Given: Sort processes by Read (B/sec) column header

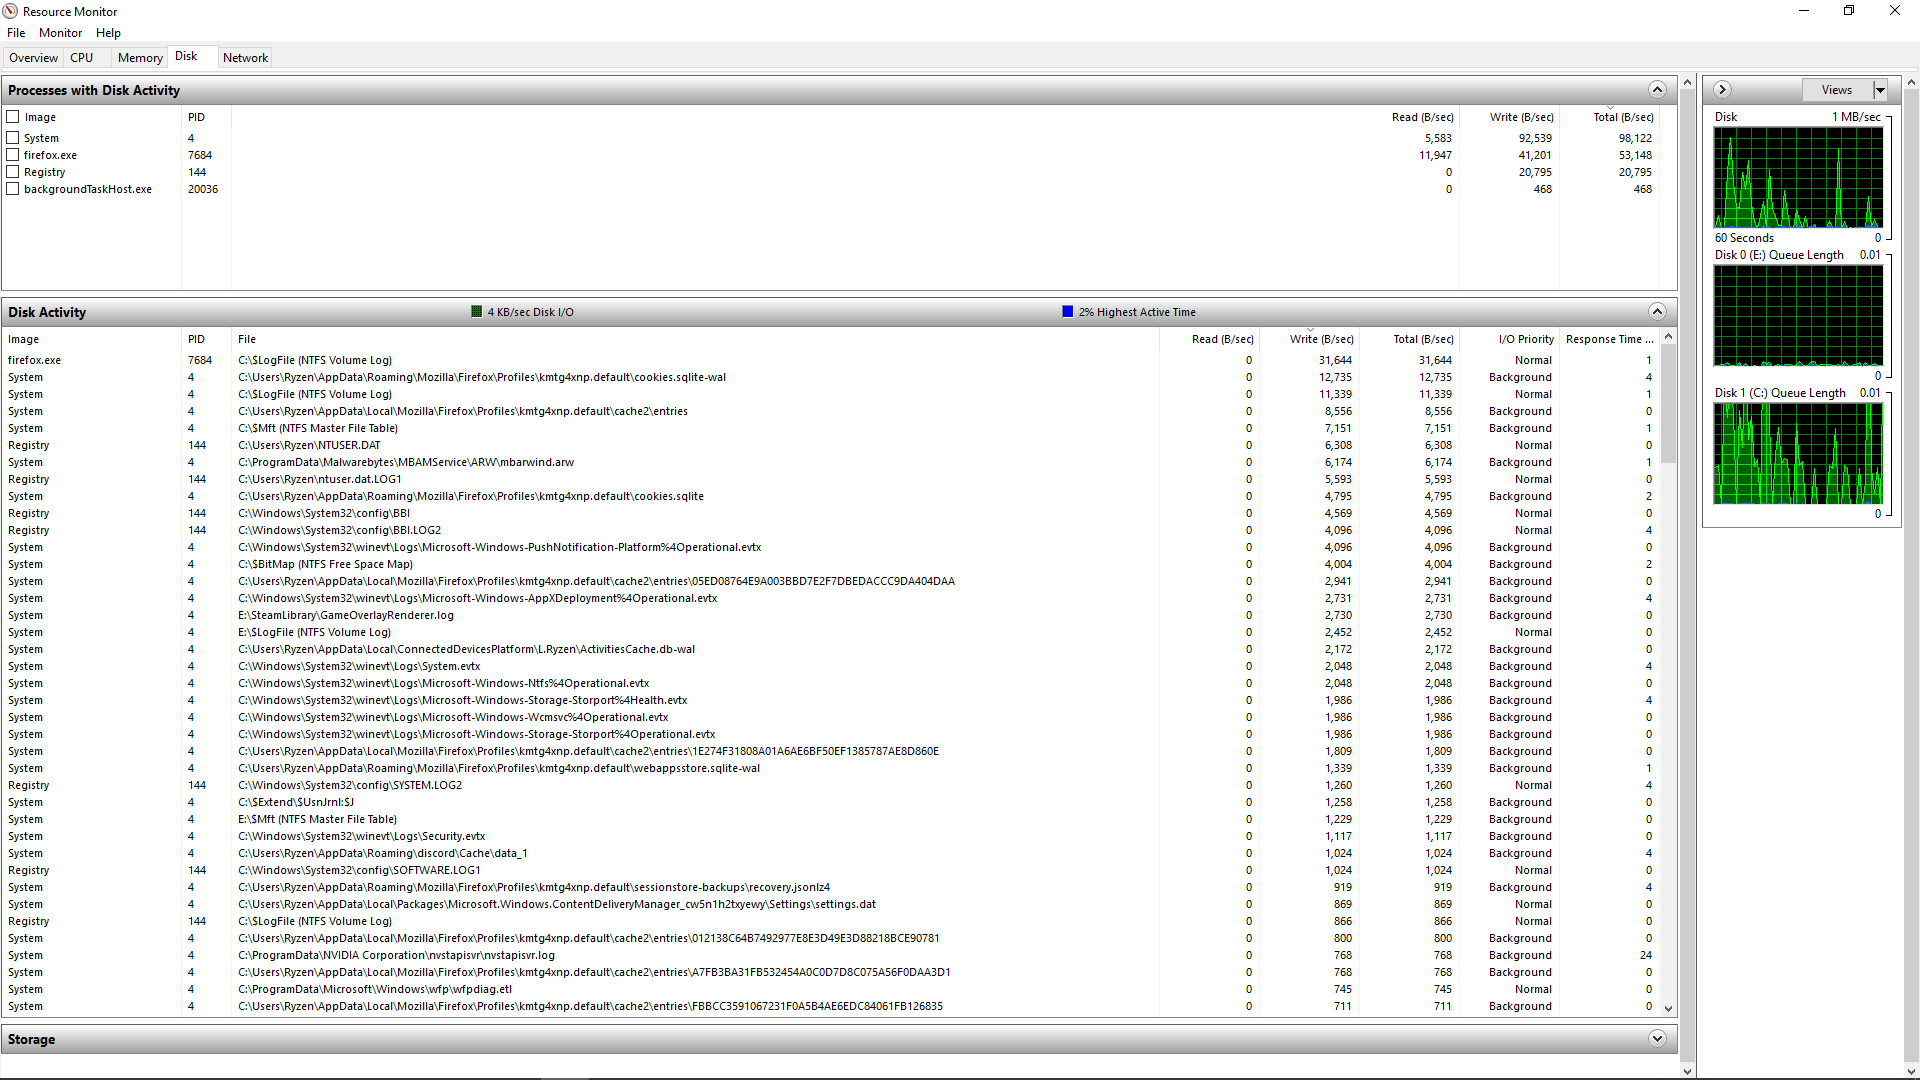Looking at the screenshot, I should coord(1410,117).
